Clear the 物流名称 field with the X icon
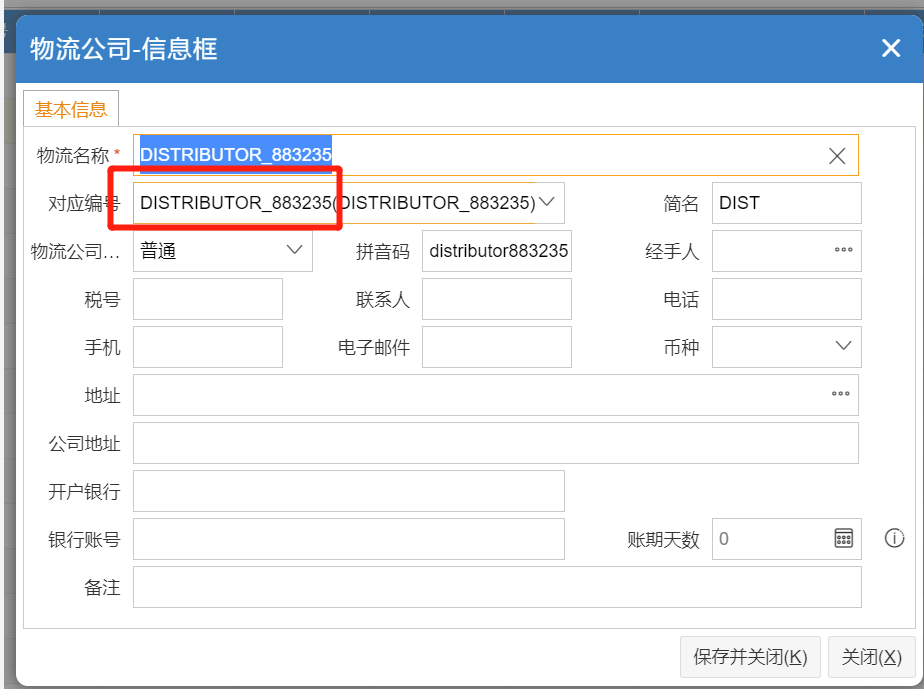Image resolution: width=924 pixels, height=689 pixels. pyautogui.click(x=837, y=156)
